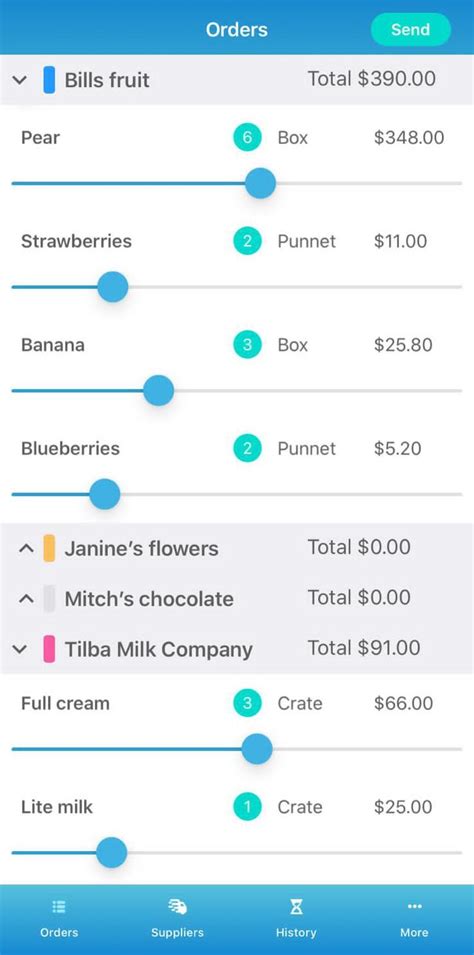Tap the Send button
Viewport: 474px width, 955px height.
tap(411, 29)
